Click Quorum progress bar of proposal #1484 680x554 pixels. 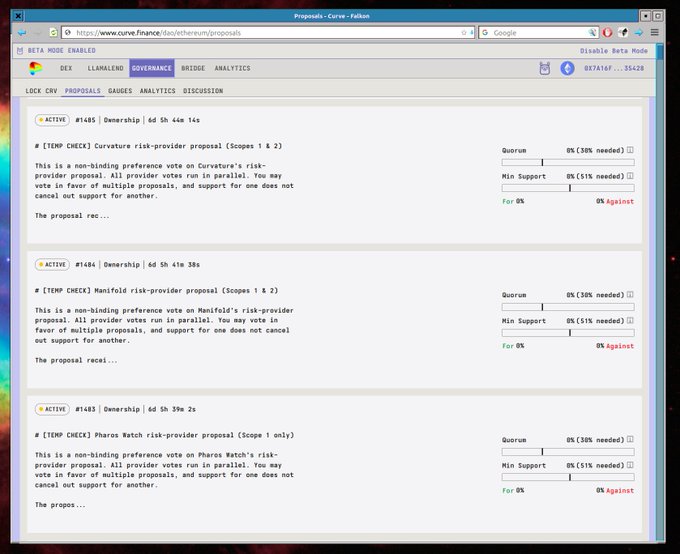point(568,307)
